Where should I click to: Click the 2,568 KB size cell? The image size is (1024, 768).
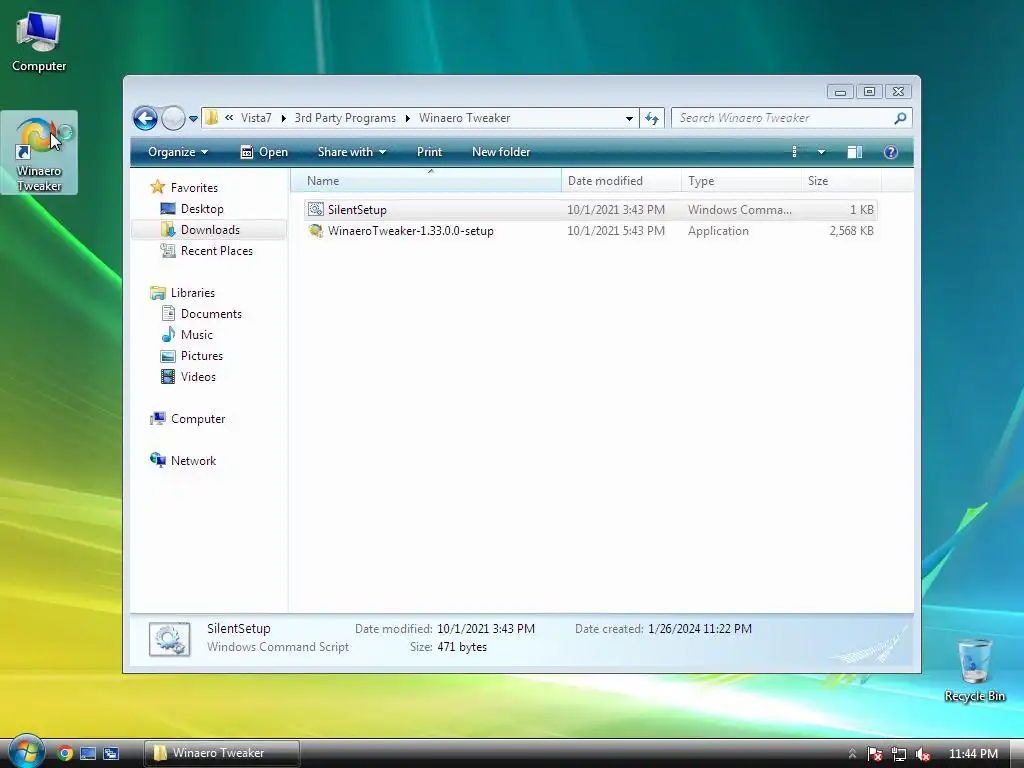point(851,231)
